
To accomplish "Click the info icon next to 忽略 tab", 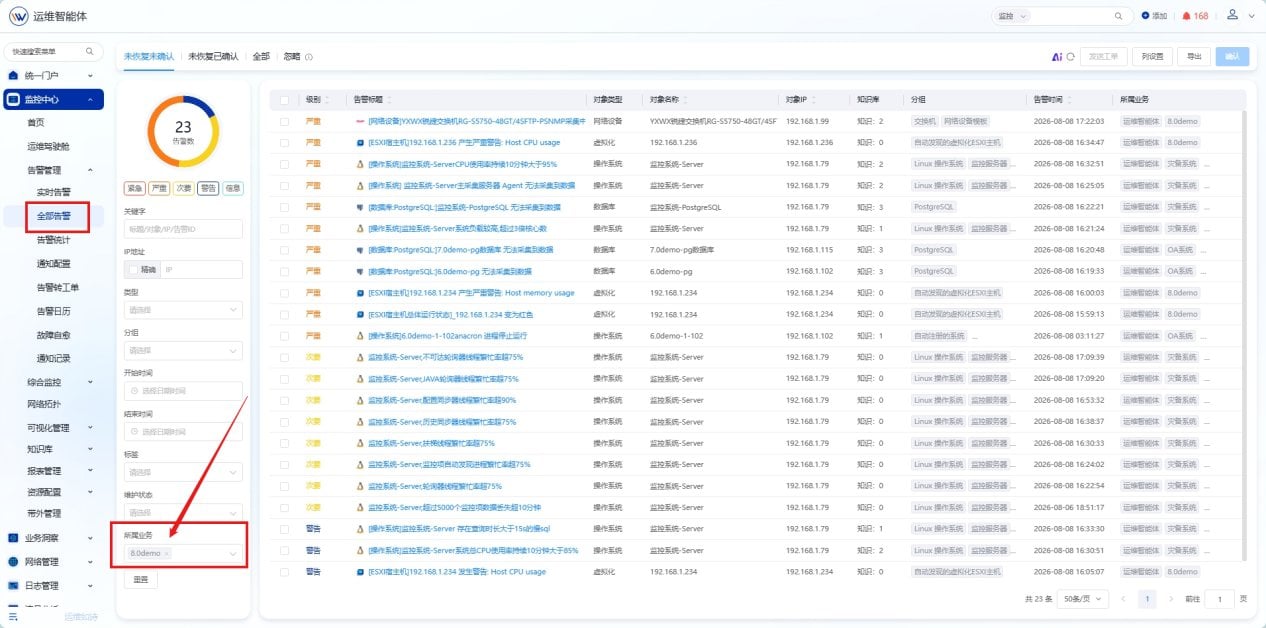I will click(x=309, y=57).
